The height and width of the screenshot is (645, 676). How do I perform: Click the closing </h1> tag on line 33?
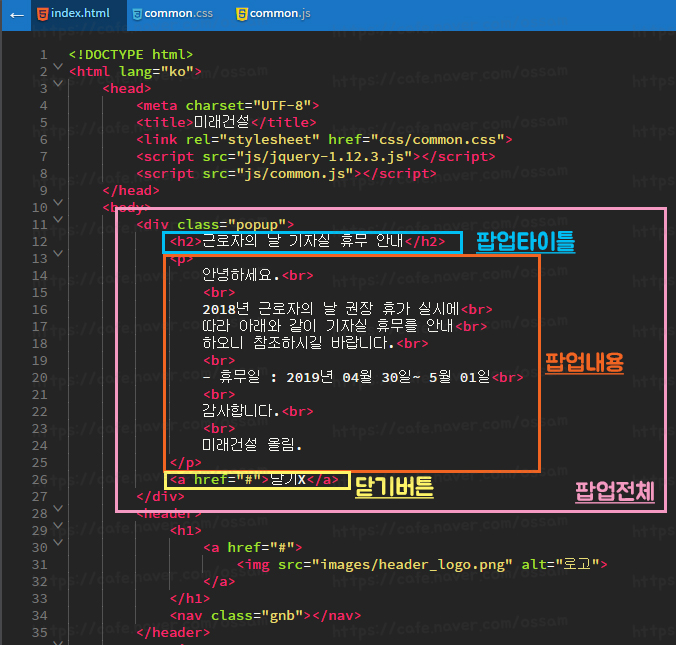tap(190, 599)
